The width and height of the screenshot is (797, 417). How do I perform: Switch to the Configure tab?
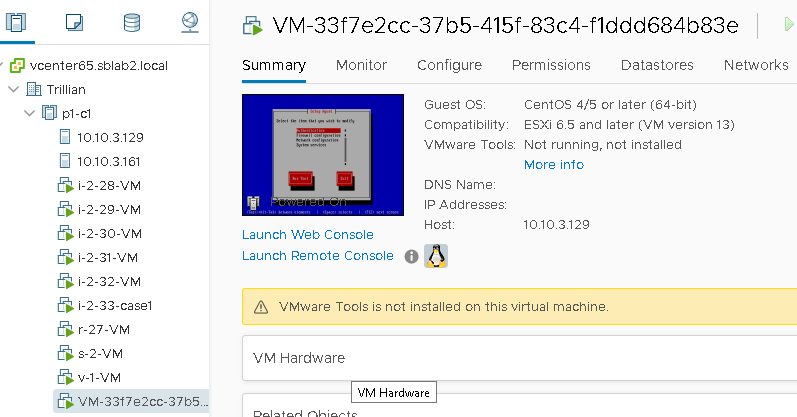point(449,65)
